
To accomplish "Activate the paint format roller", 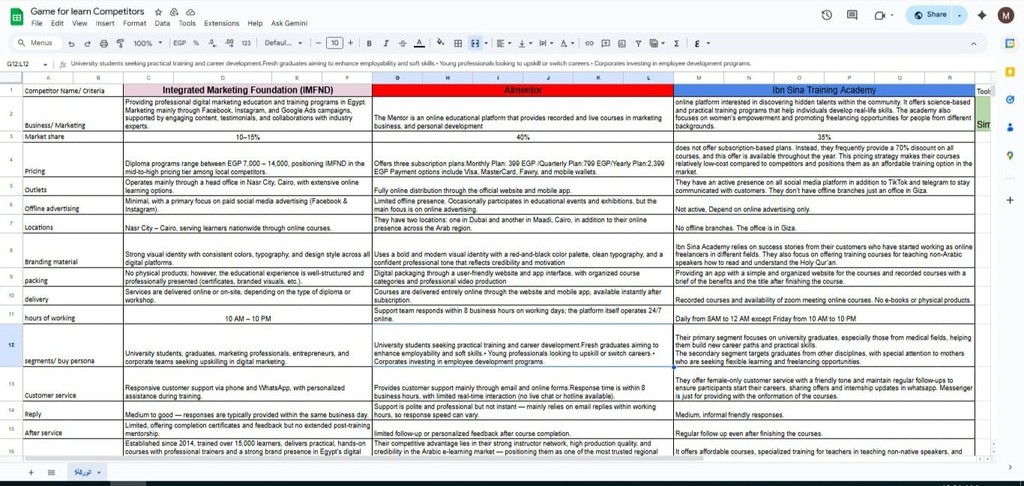I will pyautogui.click(x=120, y=43).
